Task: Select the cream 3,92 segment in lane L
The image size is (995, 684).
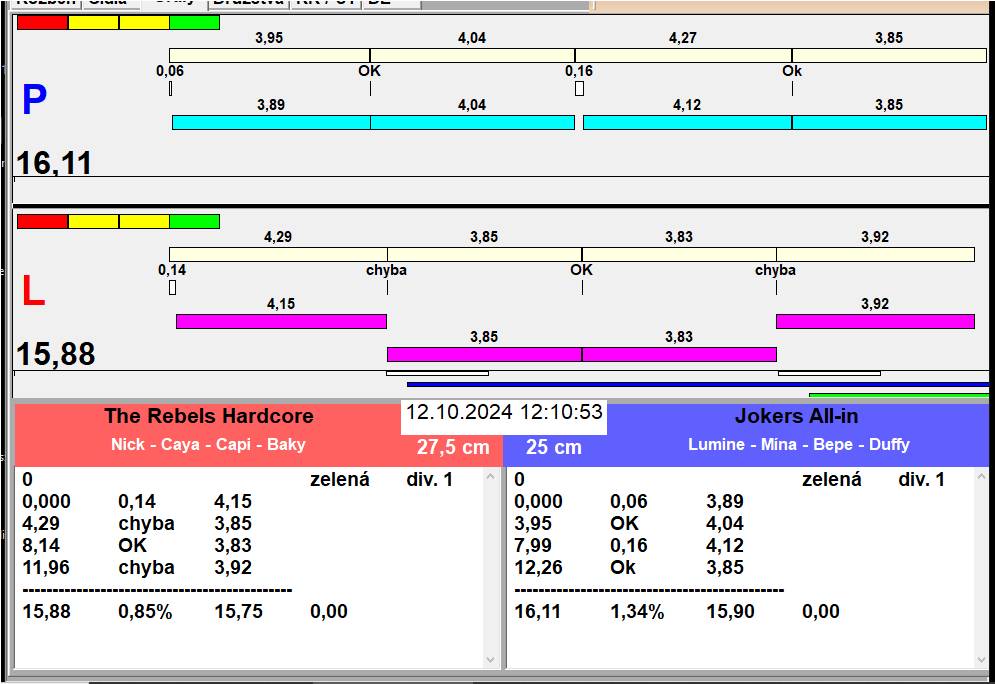Action: 876,254
